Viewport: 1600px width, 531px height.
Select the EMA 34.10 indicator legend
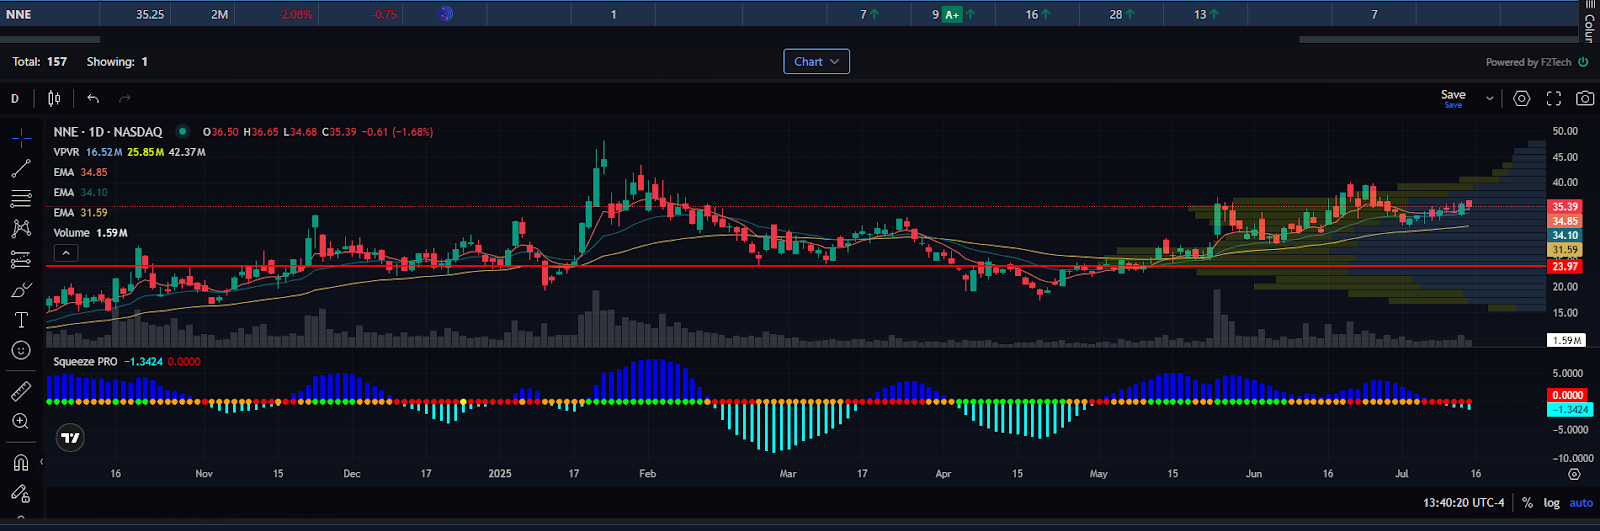(x=80, y=192)
